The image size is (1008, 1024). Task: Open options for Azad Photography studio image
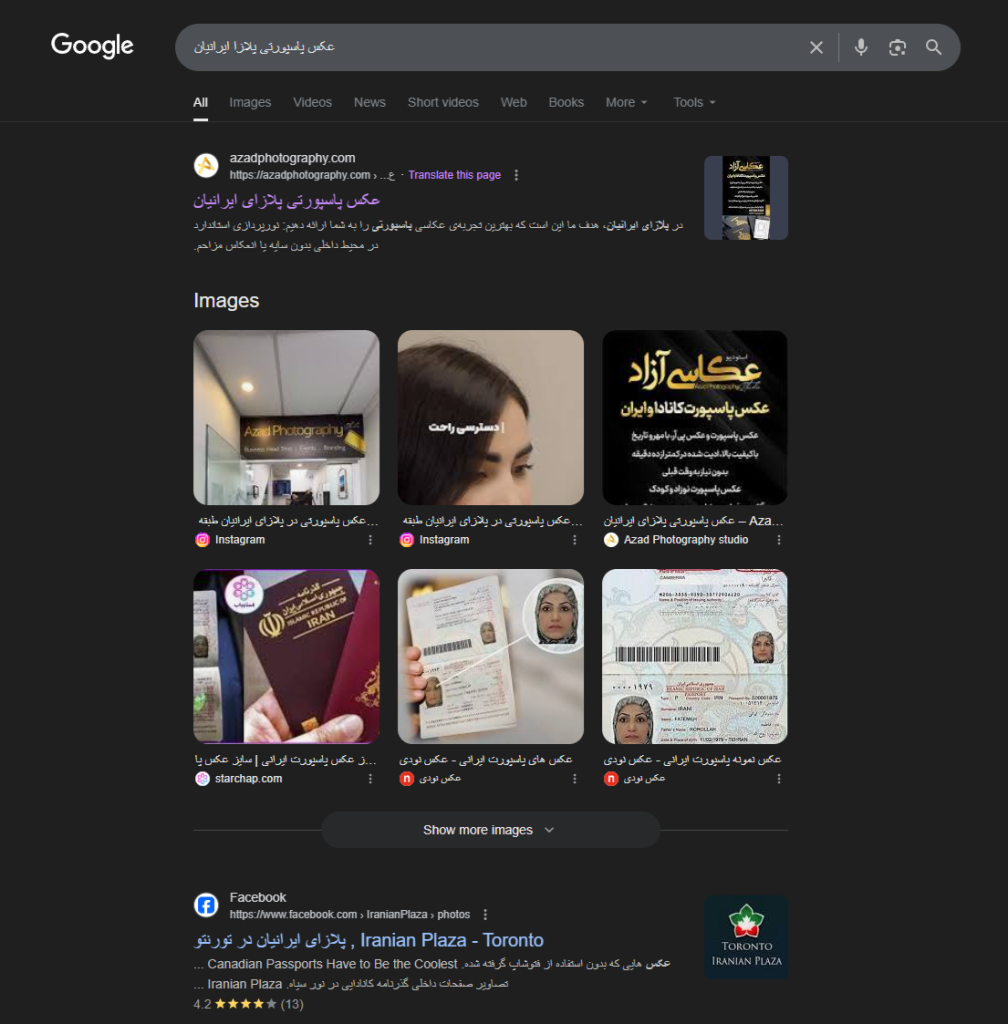coord(778,539)
